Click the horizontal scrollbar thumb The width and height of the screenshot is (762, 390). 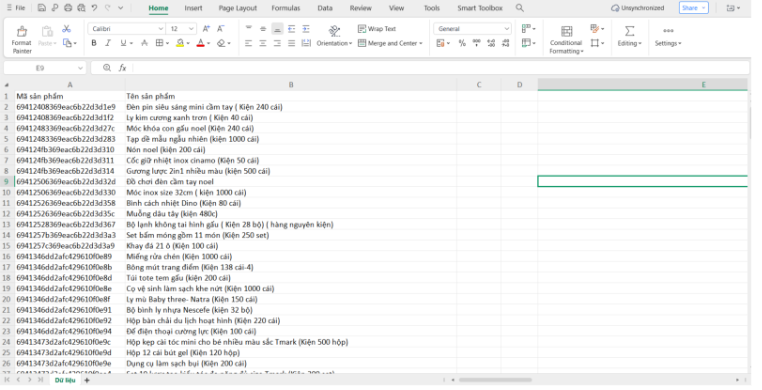coord(495,380)
